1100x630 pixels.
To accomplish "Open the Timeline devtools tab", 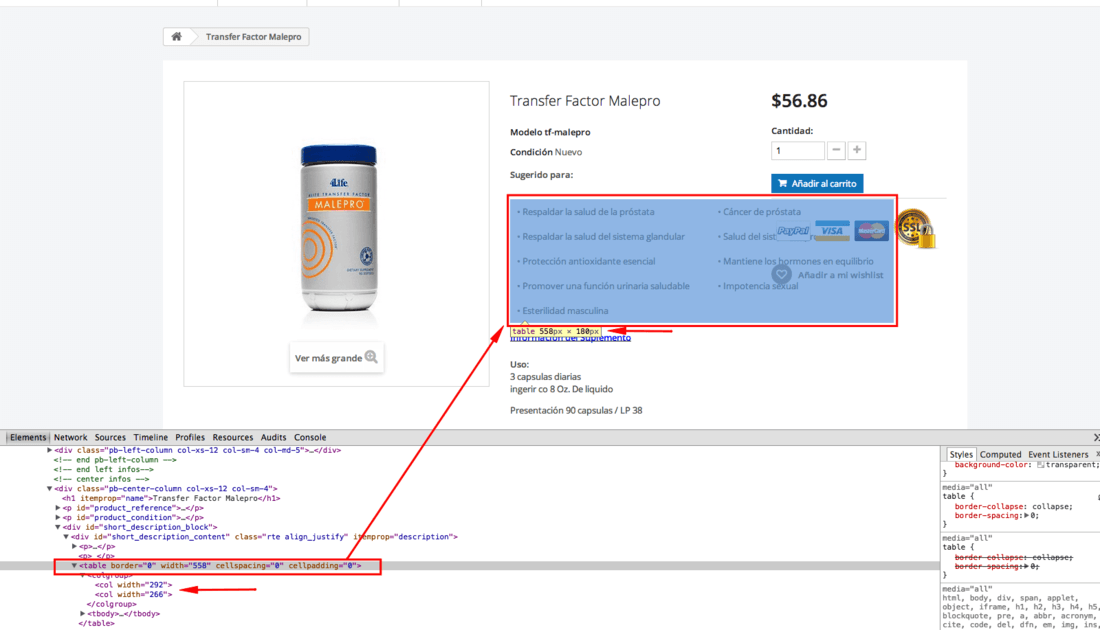I will coord(151,437).
